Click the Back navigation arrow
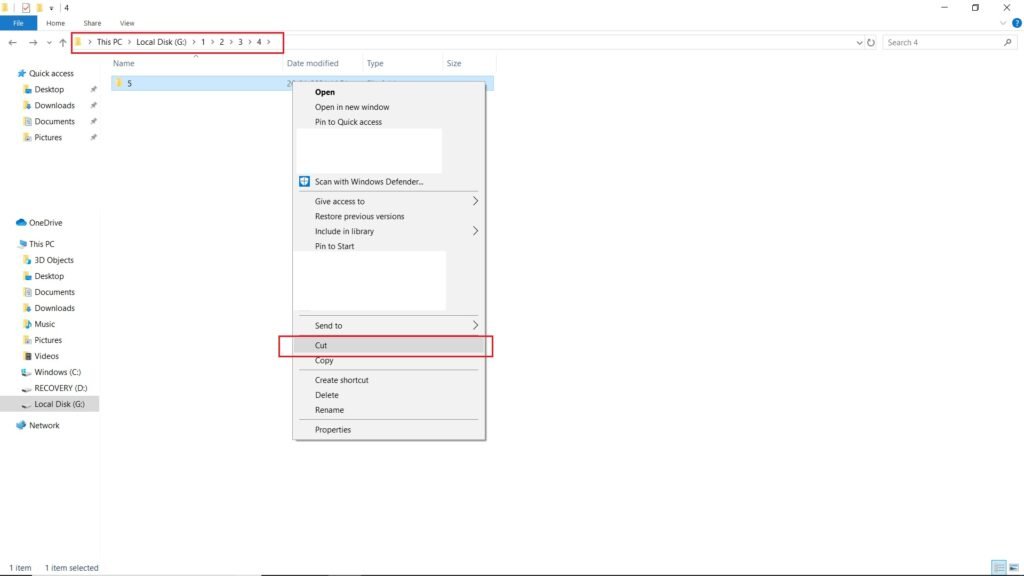Viewport: 1024px width, 576px height. tap(12, 42)
